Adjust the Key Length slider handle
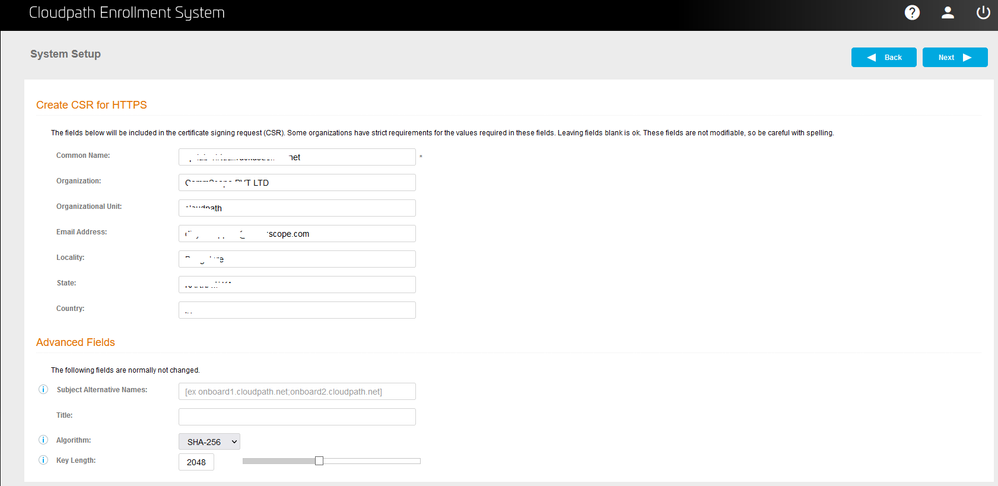The width and height of the screenshot is (998, 486). click(x=319, y=461)
